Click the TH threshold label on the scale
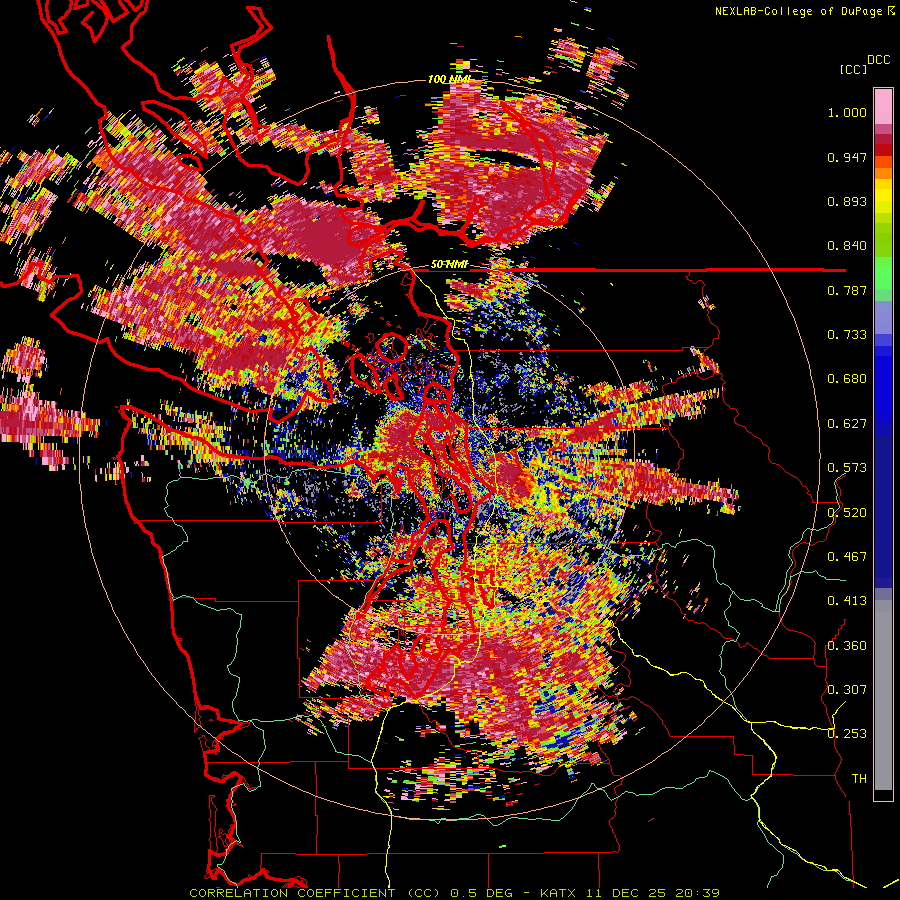Viewport: 900px width, 900px height. 859,779
